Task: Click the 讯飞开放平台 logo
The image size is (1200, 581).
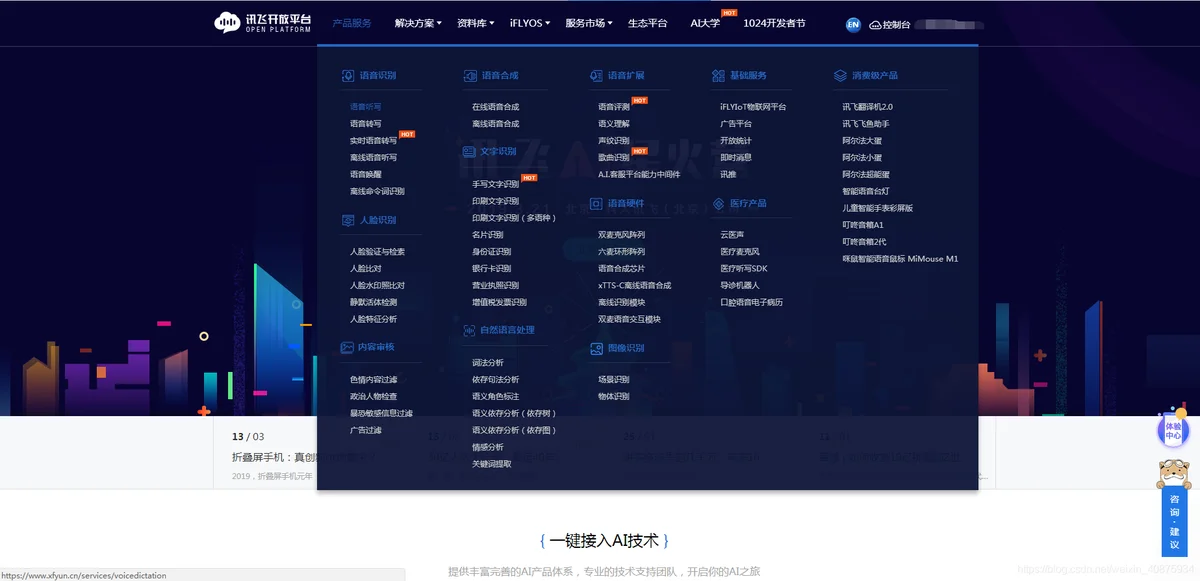Action: pos(264,22)
